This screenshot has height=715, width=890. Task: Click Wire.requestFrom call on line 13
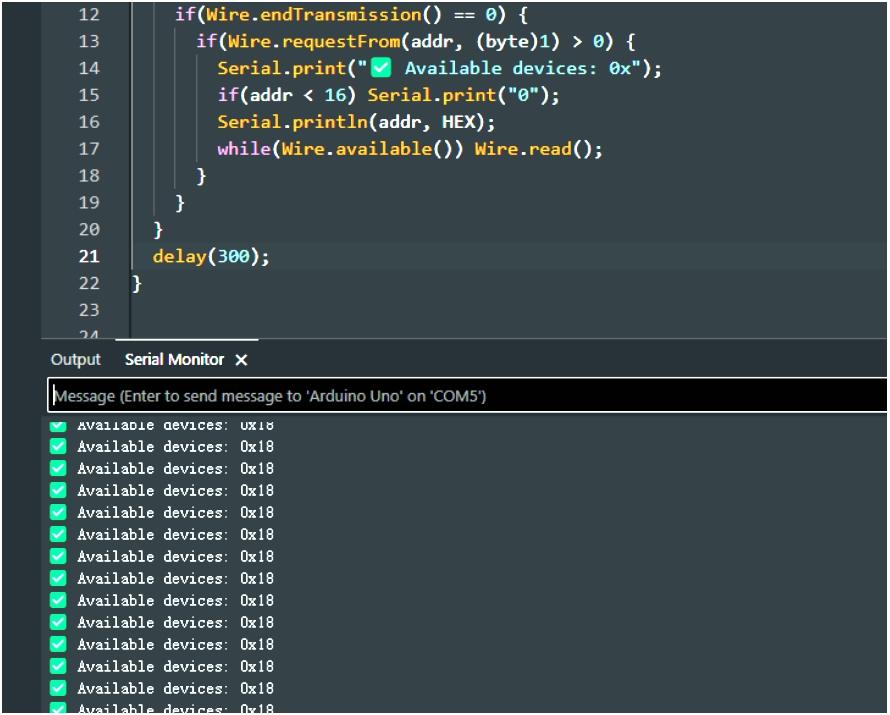[313, 42]
